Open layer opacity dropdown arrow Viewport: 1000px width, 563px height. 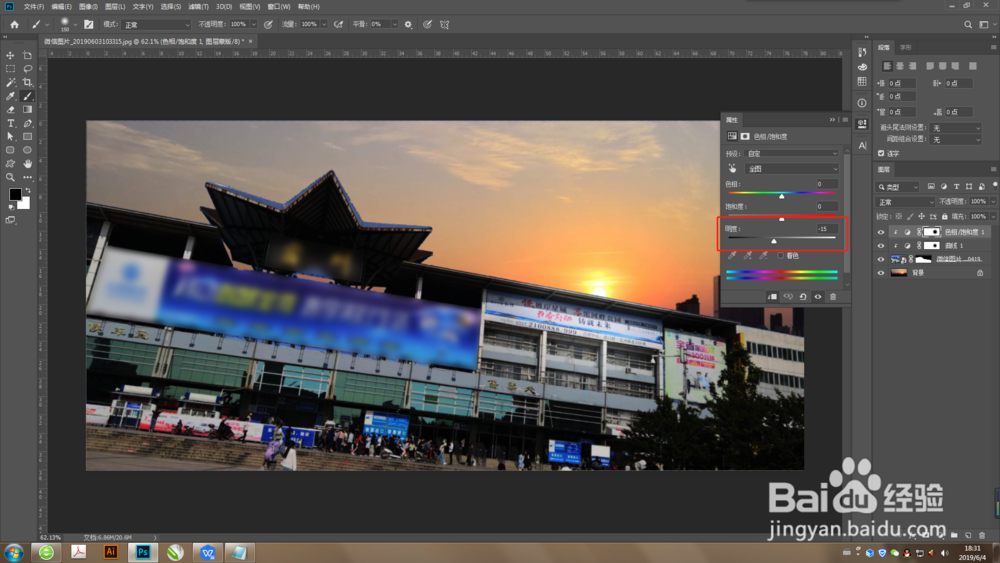(993, 201)
